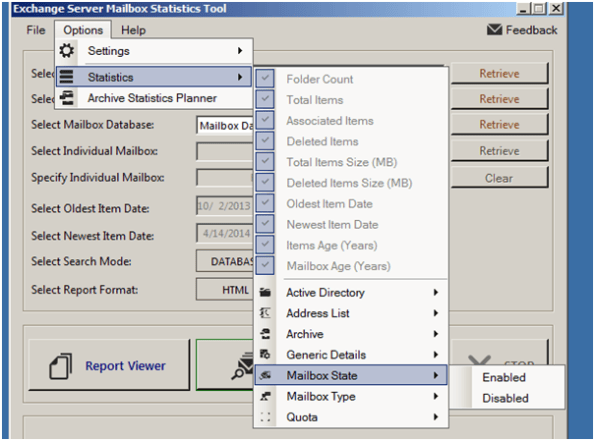Click the Quota menu label
Image resolution: width=595 pixels, height=441 pixels.
point(302,417)
